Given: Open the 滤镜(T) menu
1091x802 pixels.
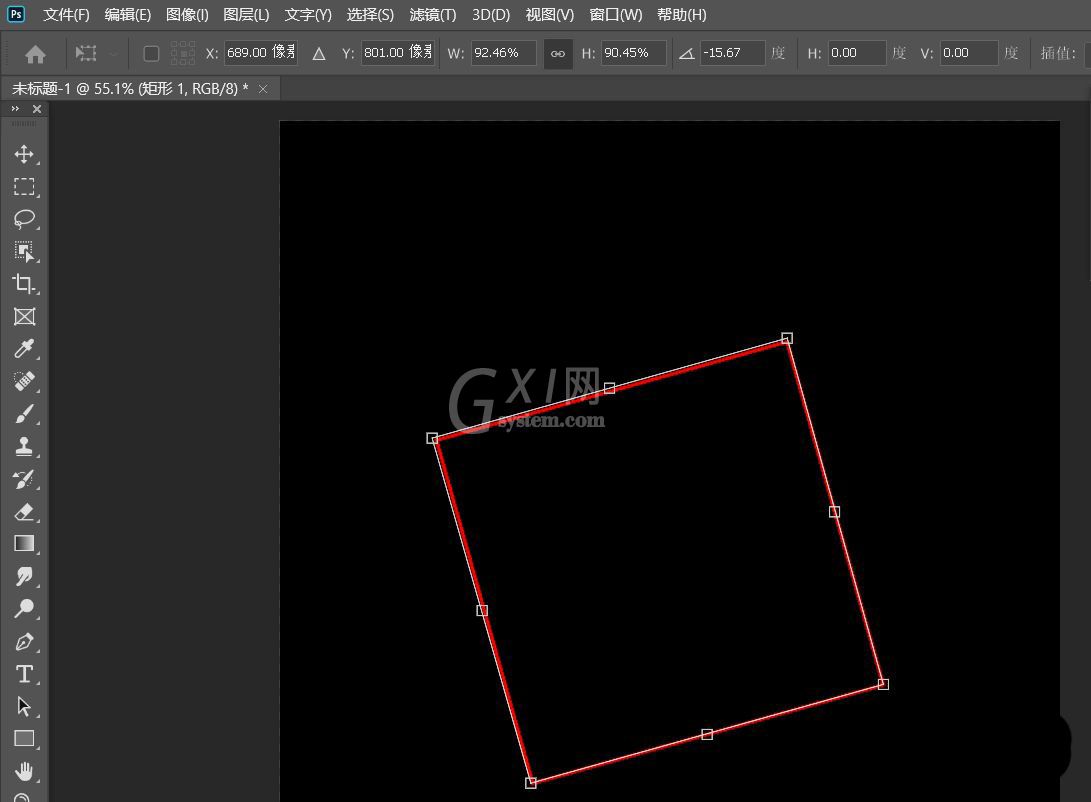Looking at the screenshot, I should (x=433, y=15).
